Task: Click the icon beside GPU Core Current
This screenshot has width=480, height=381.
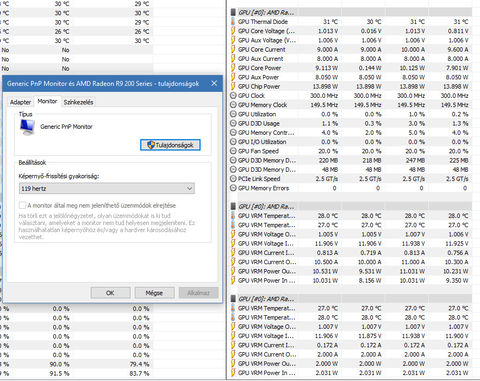Action: [233, 49]
